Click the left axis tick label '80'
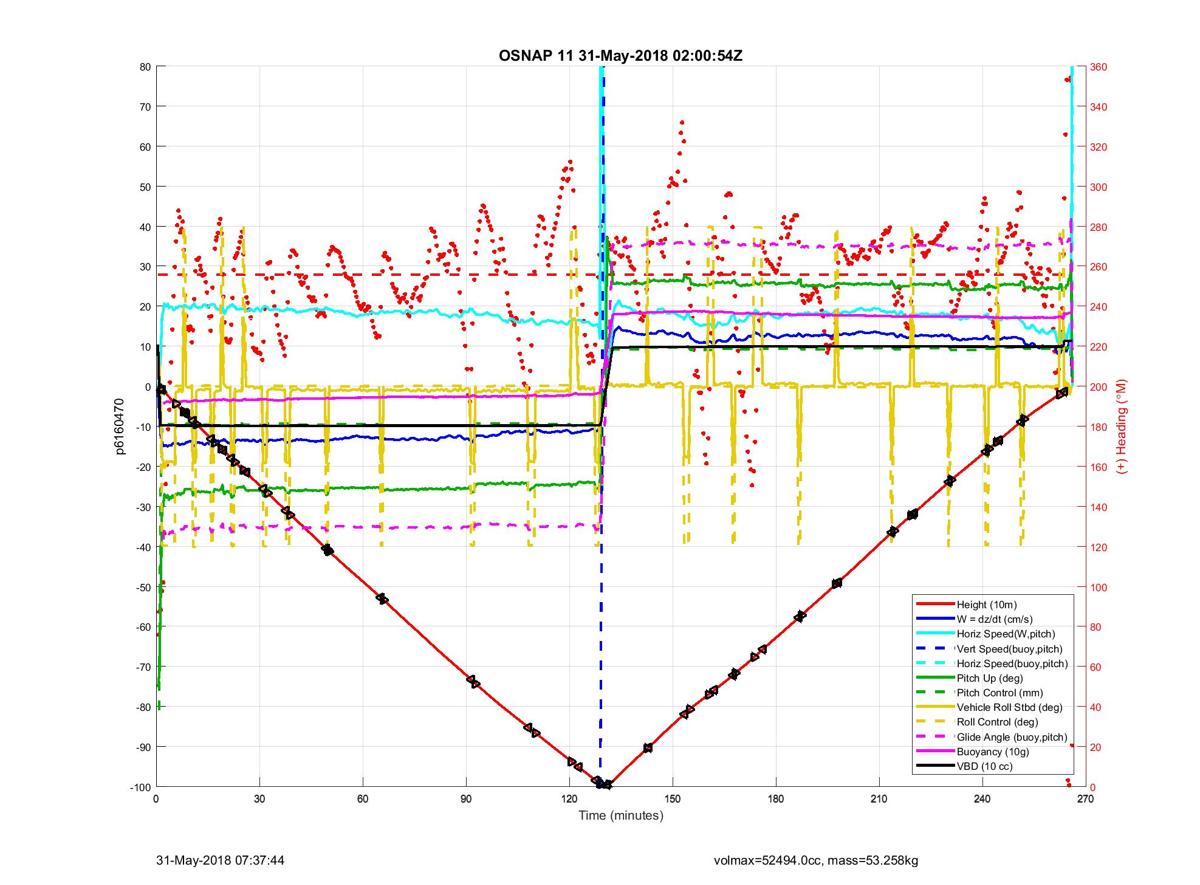The width and height of the screenshot is (1200, 885). 145,67
